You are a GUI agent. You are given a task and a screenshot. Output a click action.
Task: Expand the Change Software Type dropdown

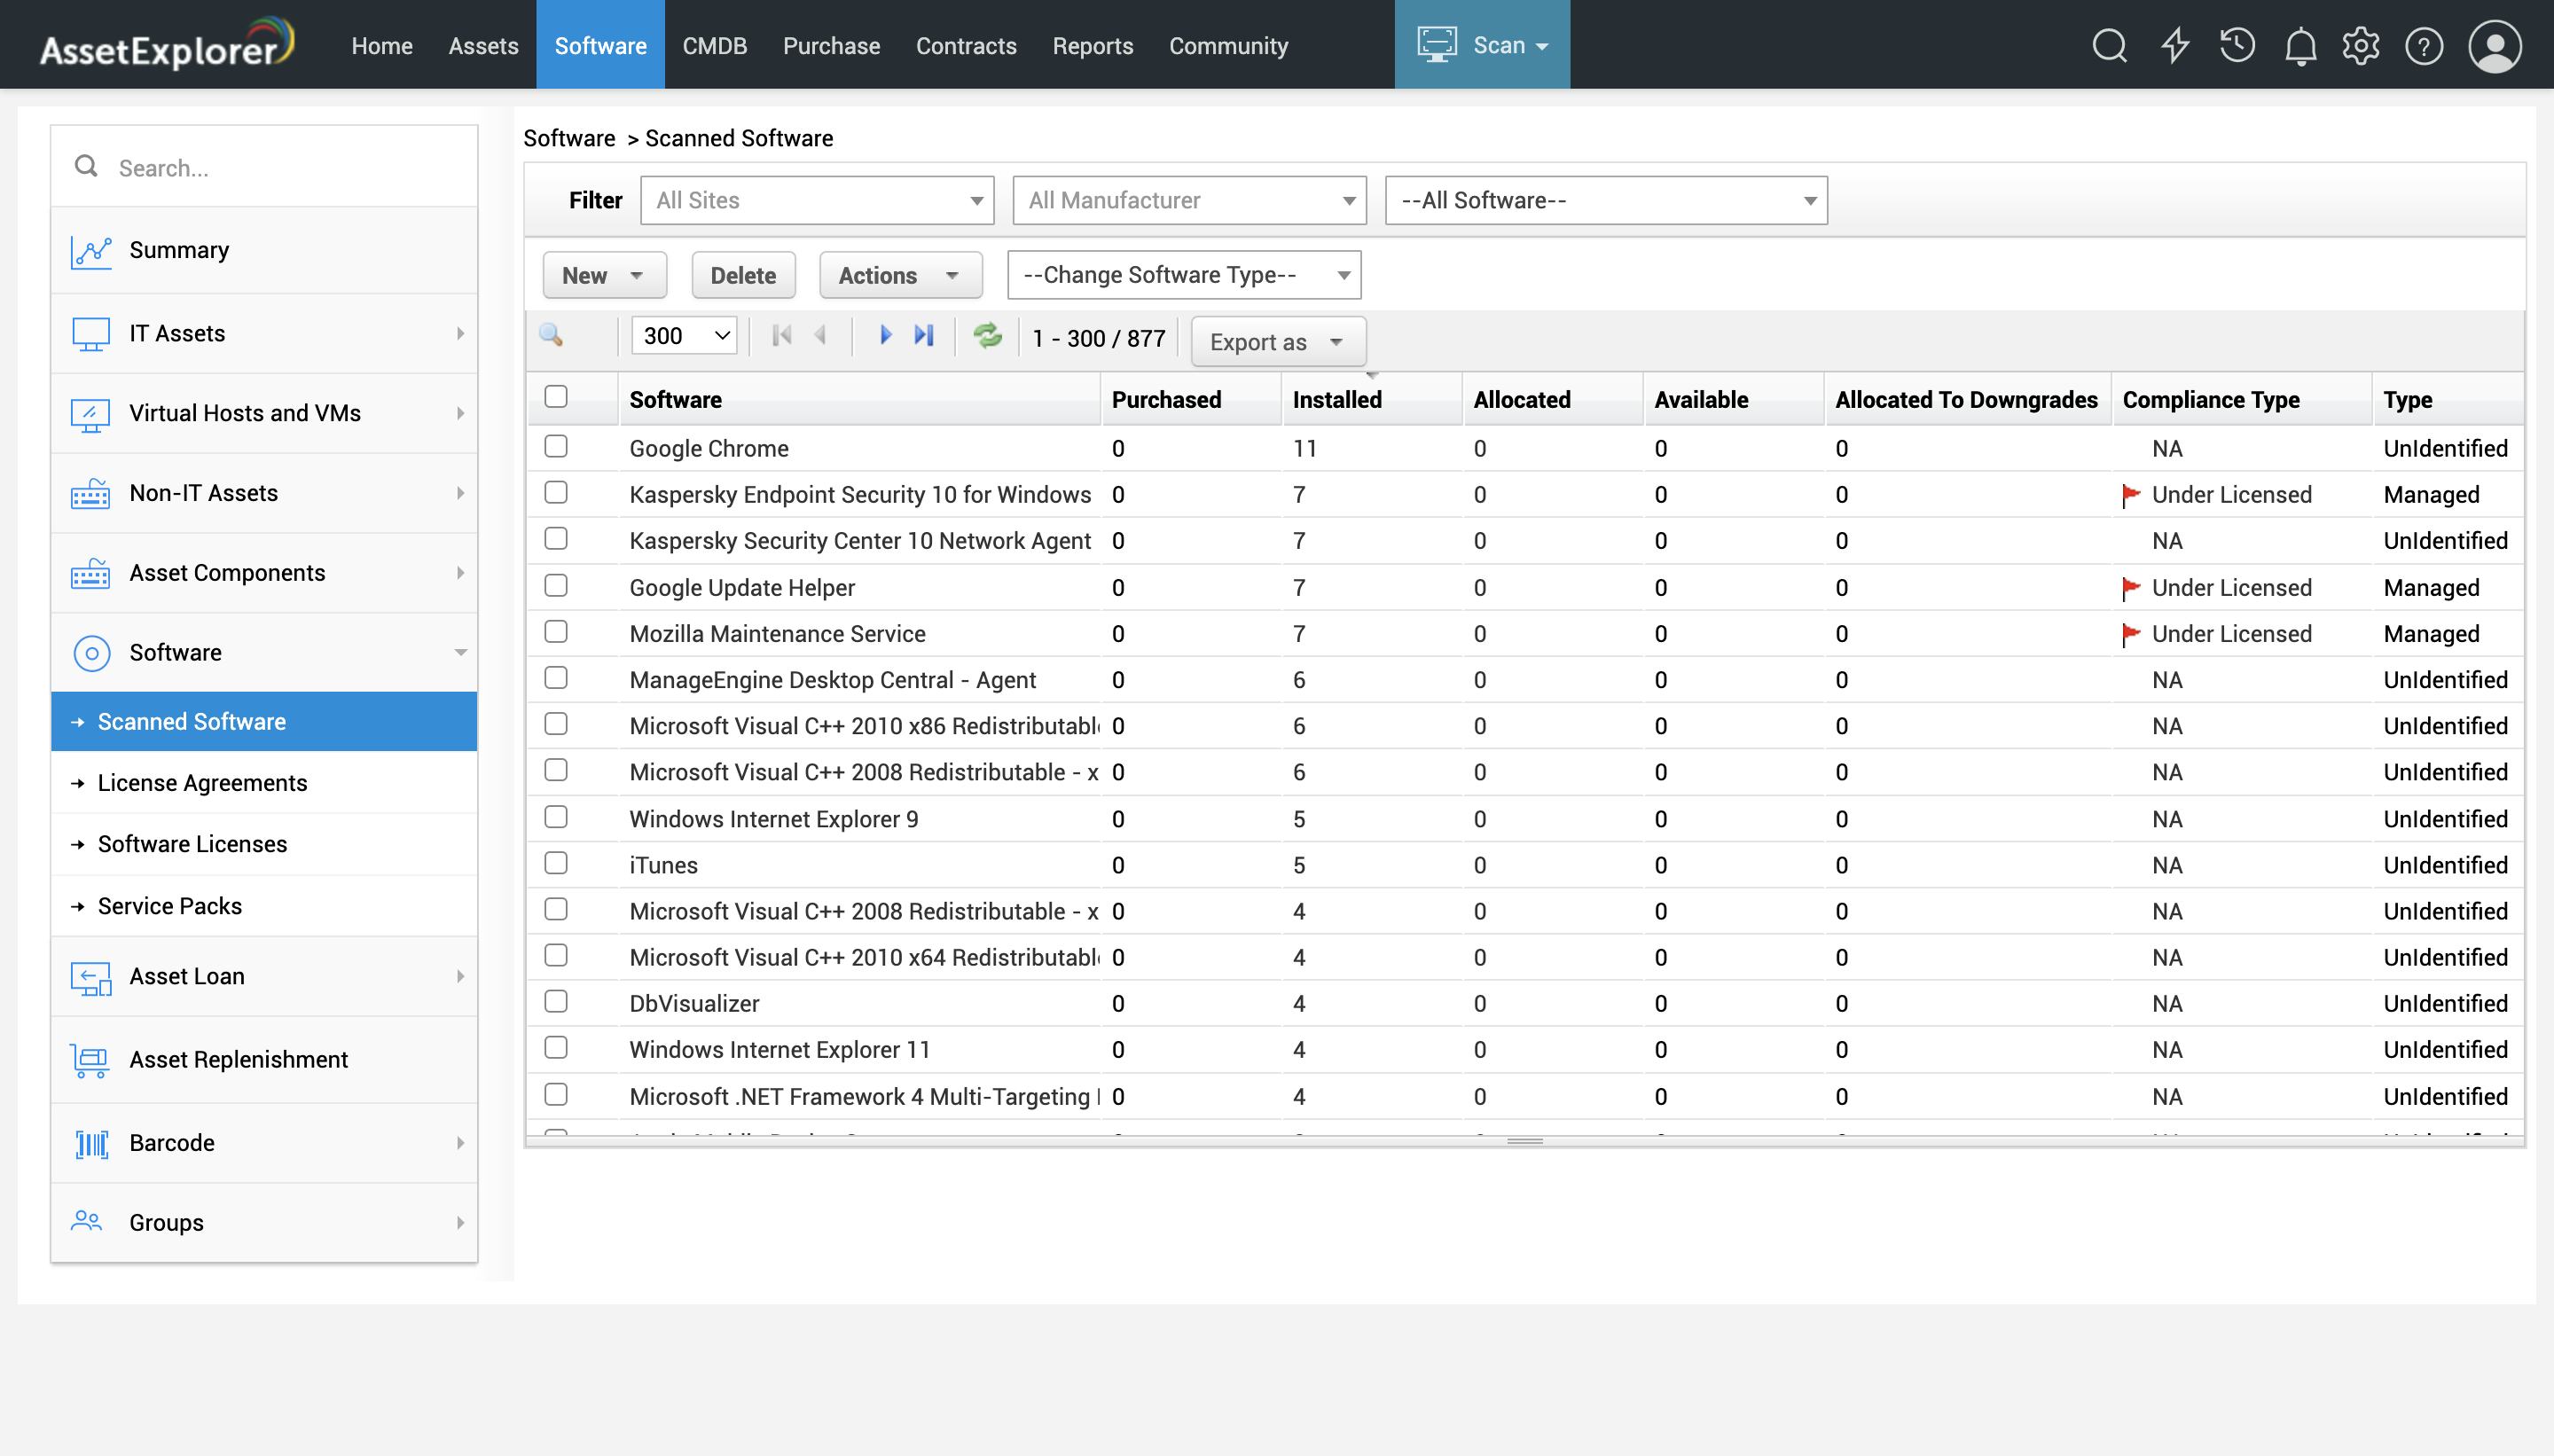1335,274
